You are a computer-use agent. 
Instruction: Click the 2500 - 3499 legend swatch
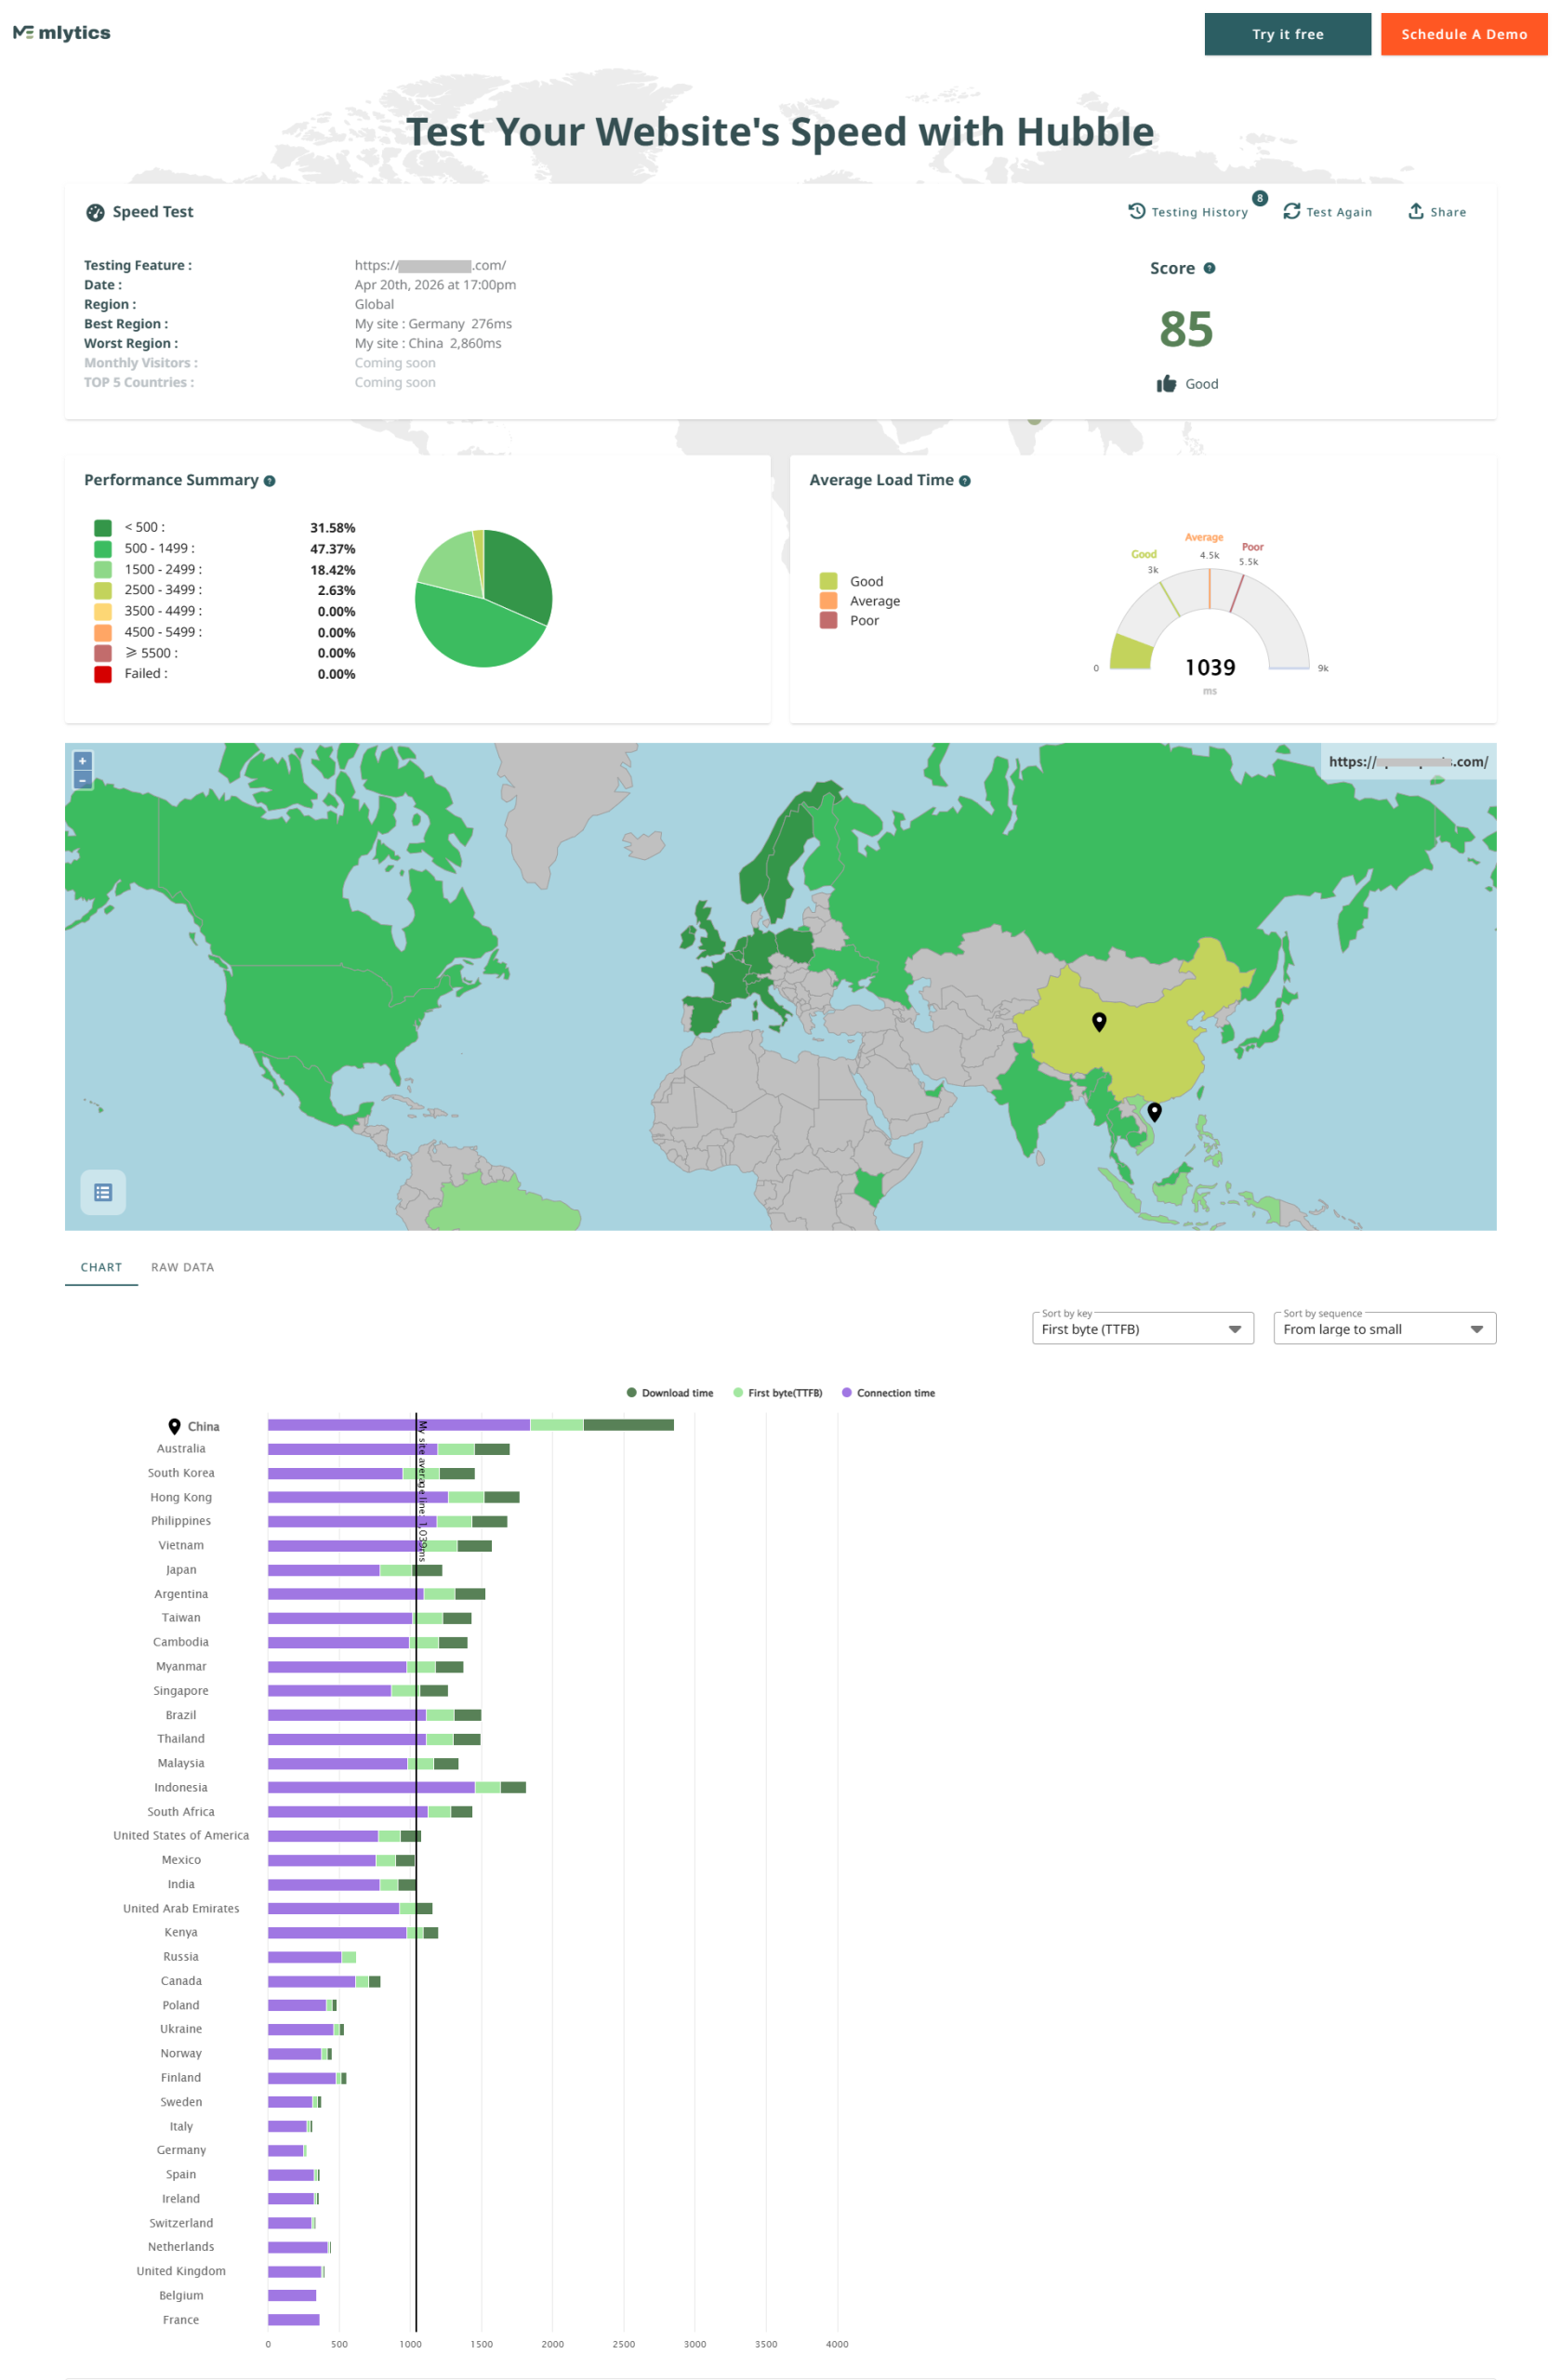click(x=103, y=590)
